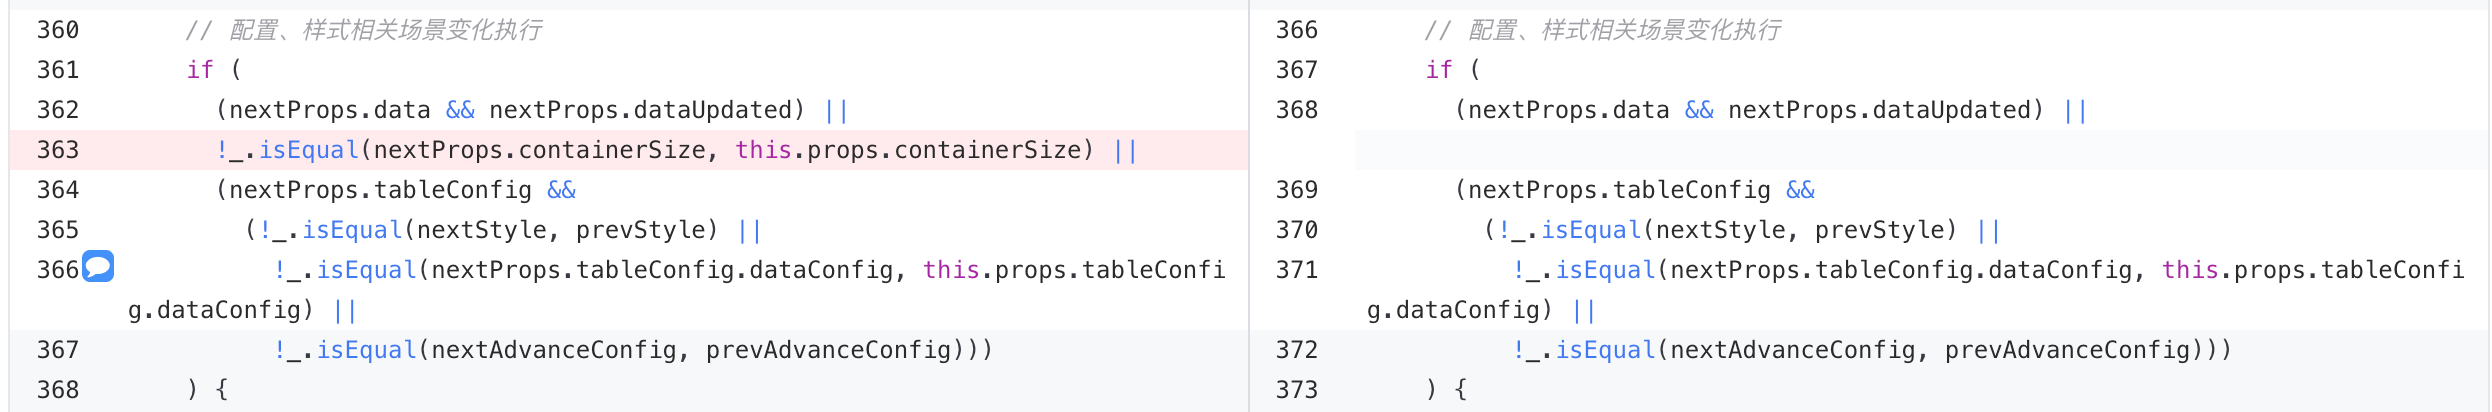The image size is (2492, 412).
Task: Click line number 373 in new file
Action: pos(1297,390)
